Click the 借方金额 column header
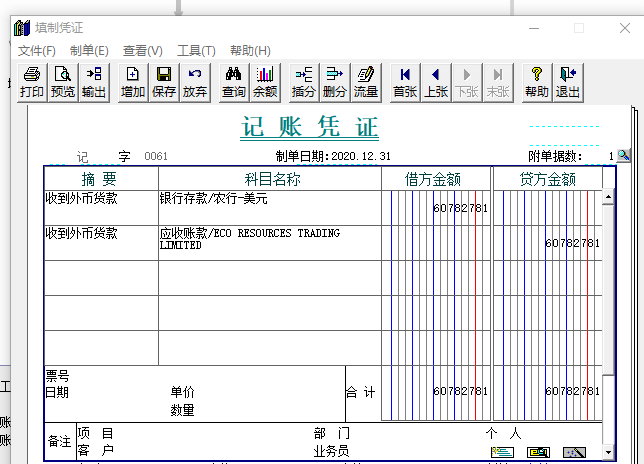 (x=436, y=179)
